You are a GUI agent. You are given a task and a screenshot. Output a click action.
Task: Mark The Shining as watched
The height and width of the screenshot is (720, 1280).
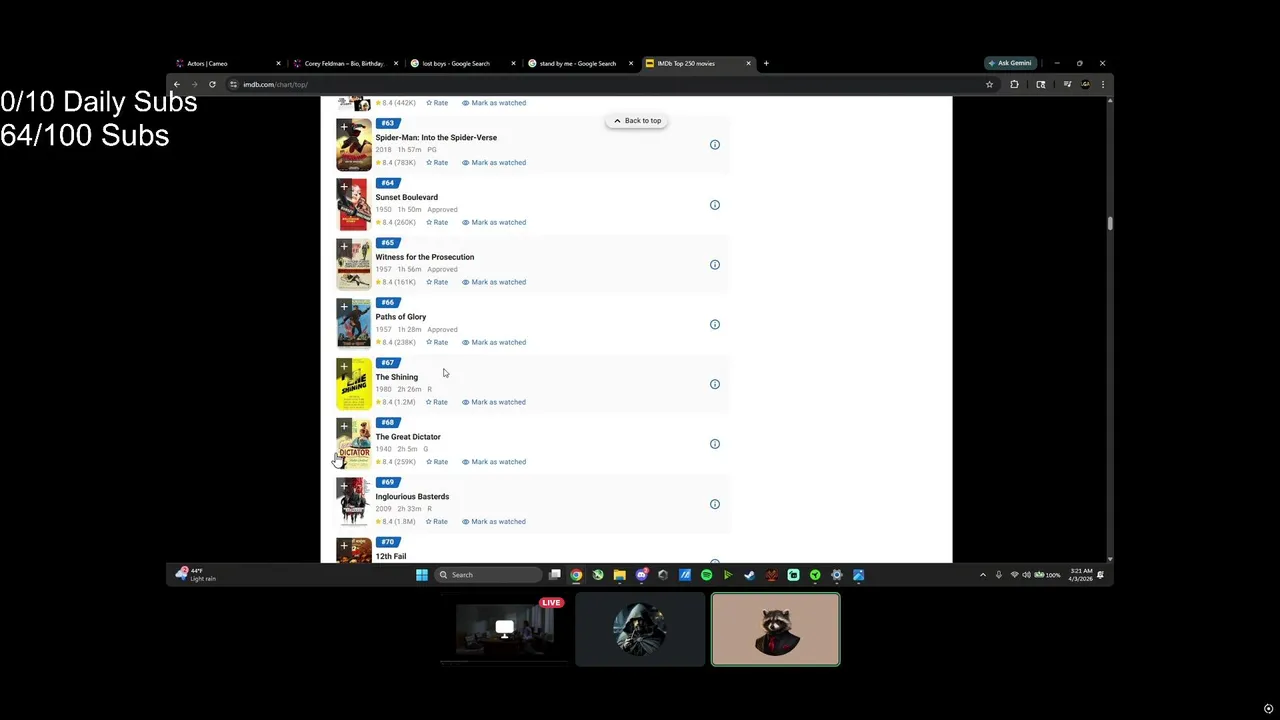pos(494,402)
